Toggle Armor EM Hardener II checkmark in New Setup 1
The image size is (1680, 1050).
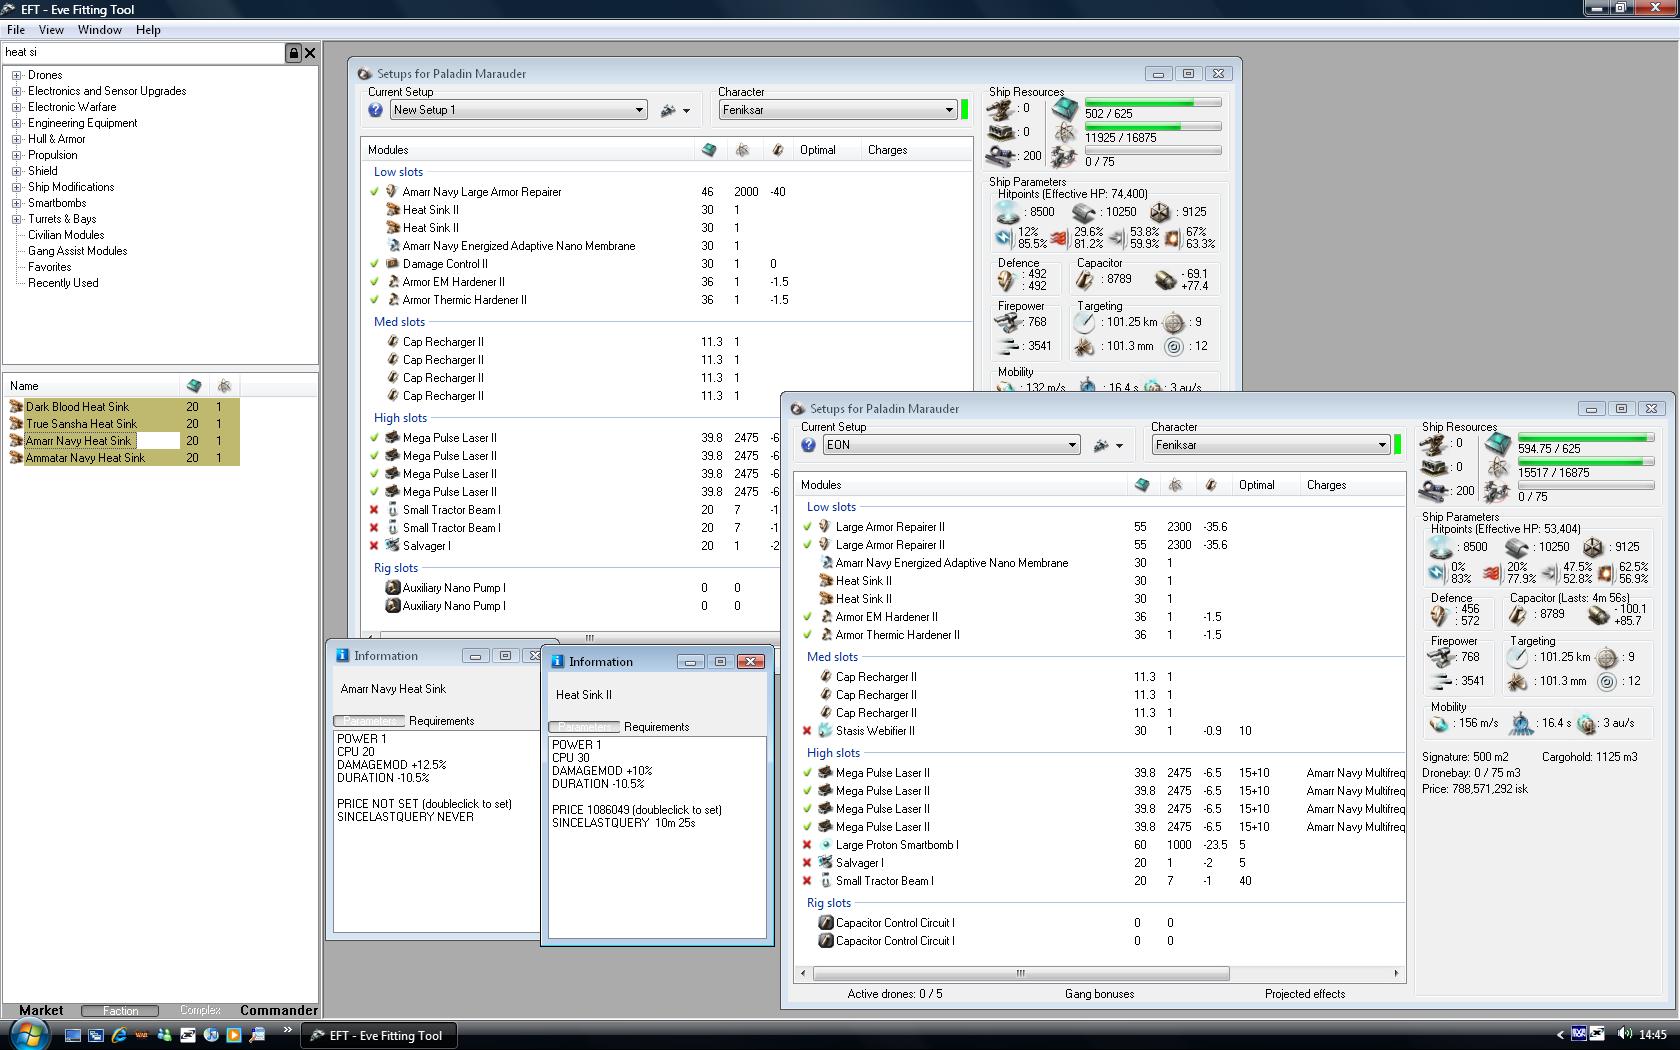click(x=375, y=282)
